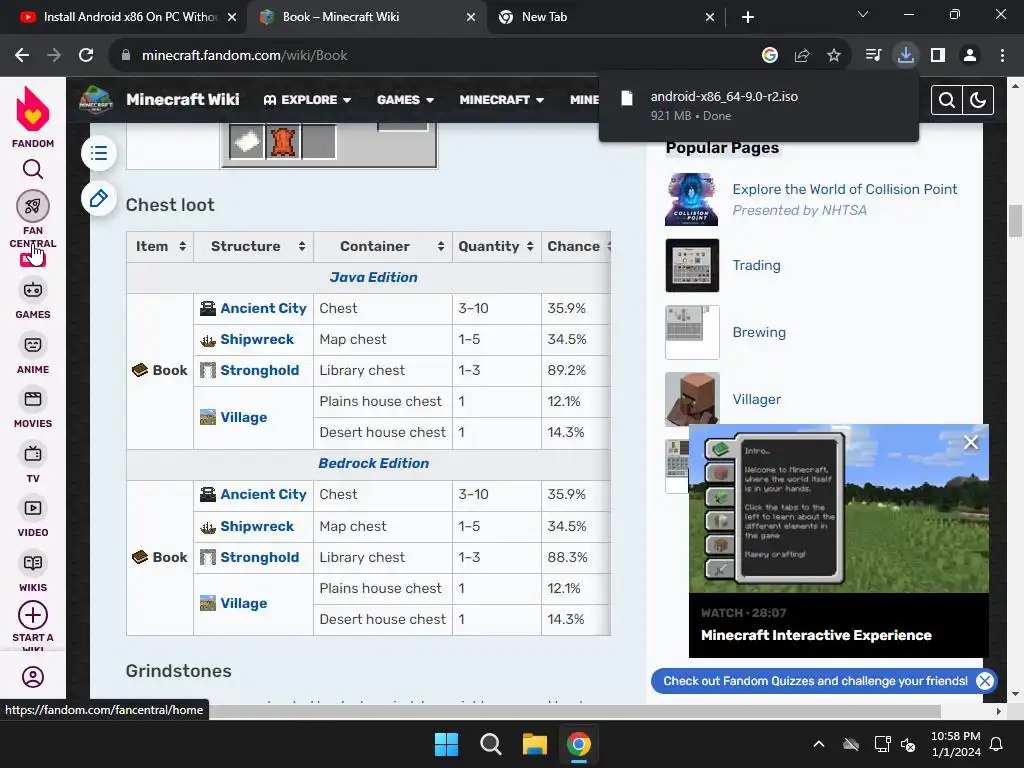Close the New Tab tab

tap(710, 17)
